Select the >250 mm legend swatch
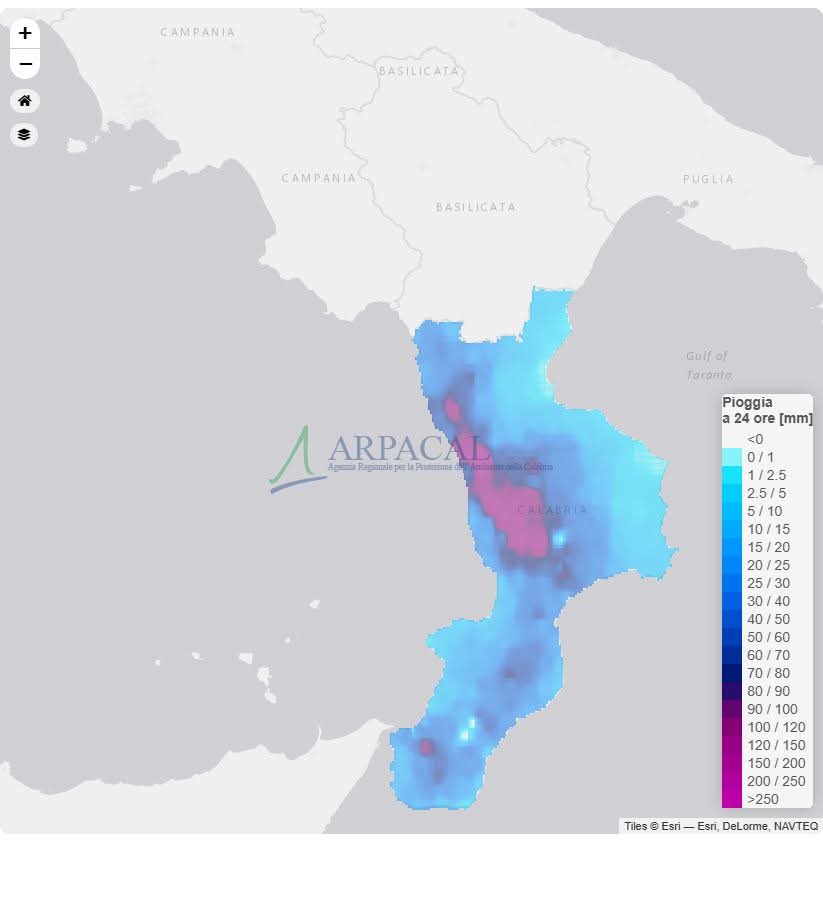Image resolution: width=823 pixels, height=920 pixels. pos(732,799)
